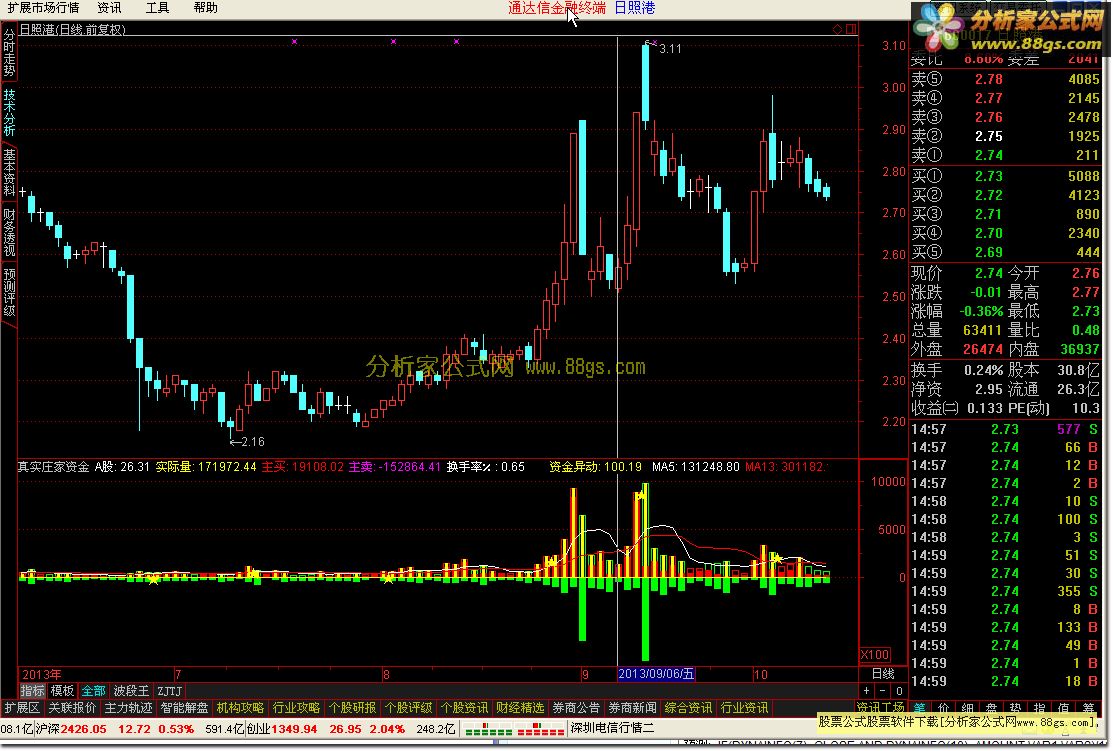Click the third purple marker above the chart
1113x751 pixels.
(x=456, y=42)
